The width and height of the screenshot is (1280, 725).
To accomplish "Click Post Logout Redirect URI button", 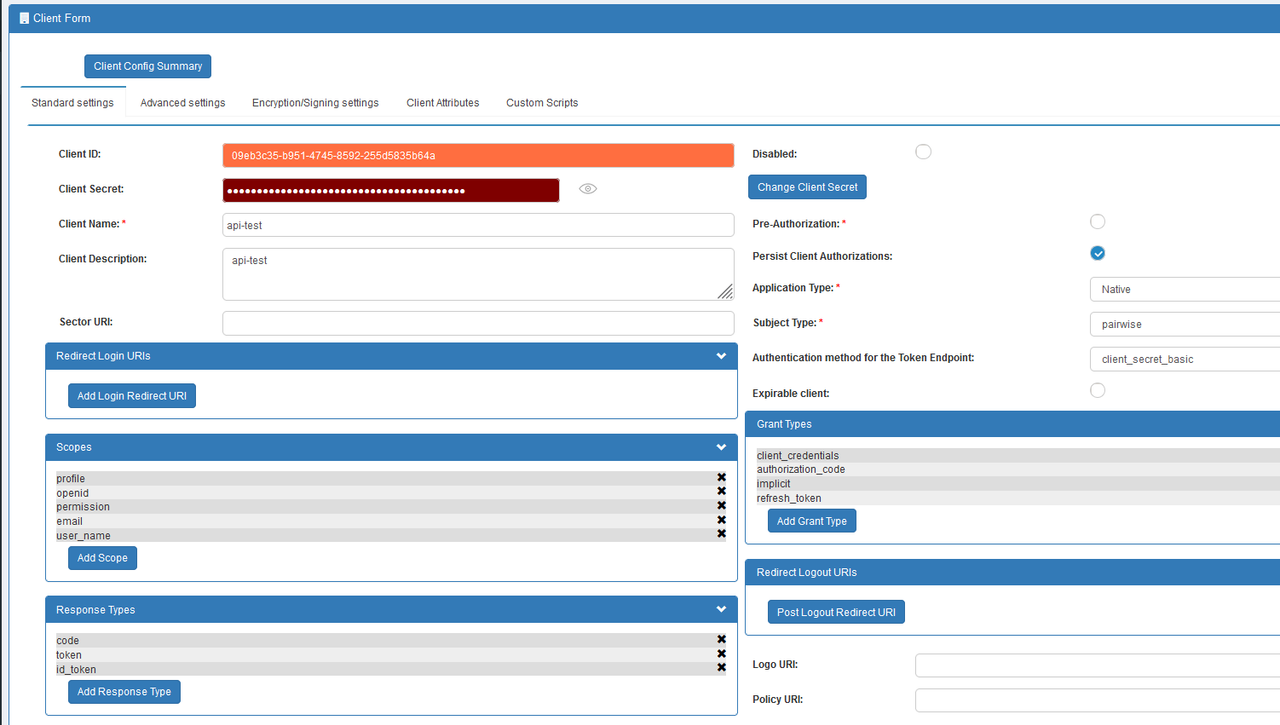I will tap(836, 612).
